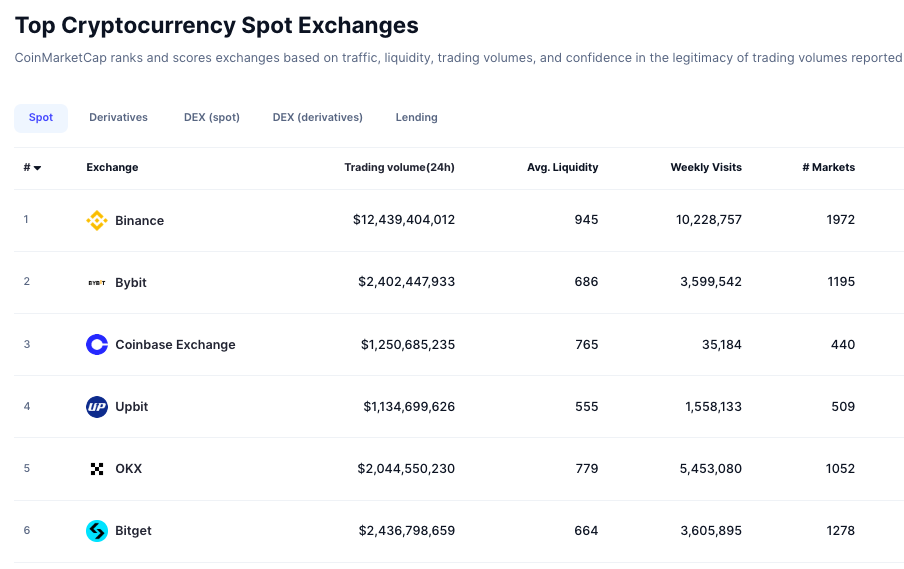Click Bybit liquidity score 686
Image resolution: width=904 pixels, height=569 pixels.
586,282
